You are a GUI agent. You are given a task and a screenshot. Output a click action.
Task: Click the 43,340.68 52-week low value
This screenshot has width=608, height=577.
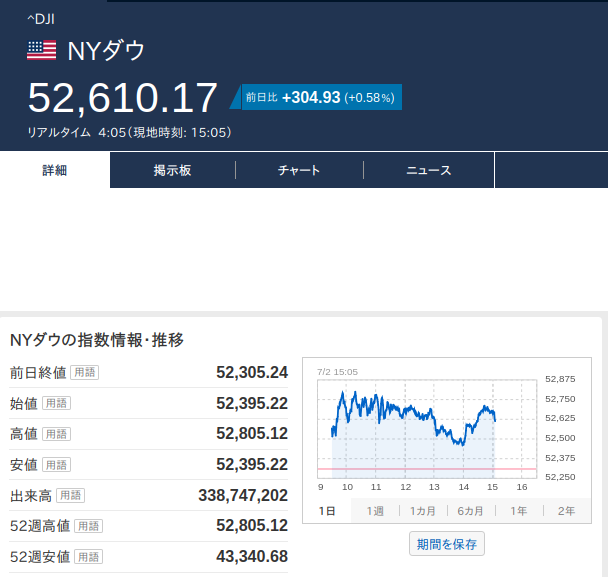252,556
